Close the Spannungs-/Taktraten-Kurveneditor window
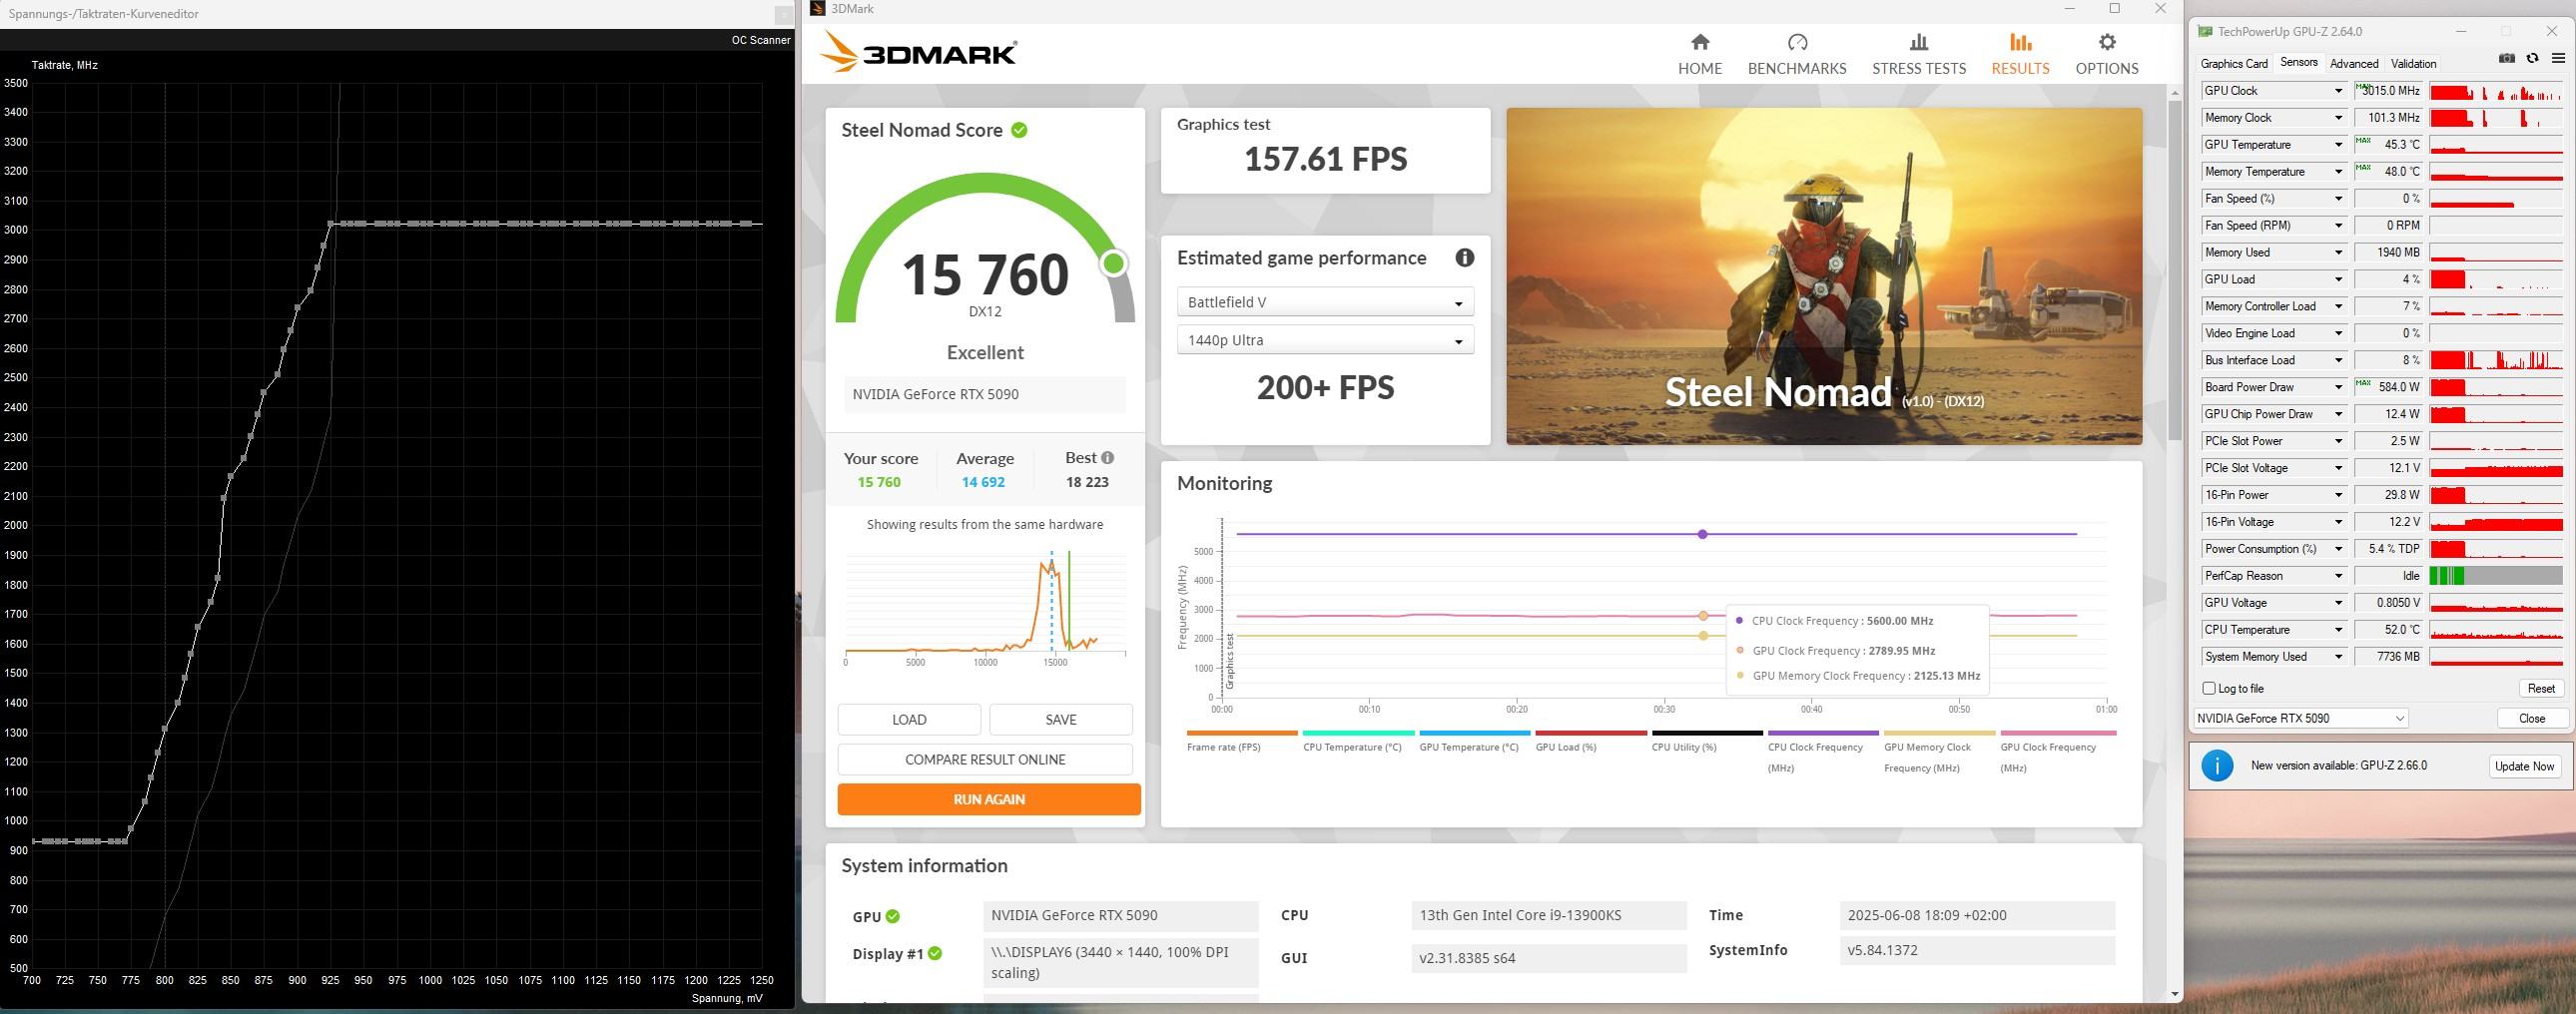The image size is (2576, 1014). point(783,14)
